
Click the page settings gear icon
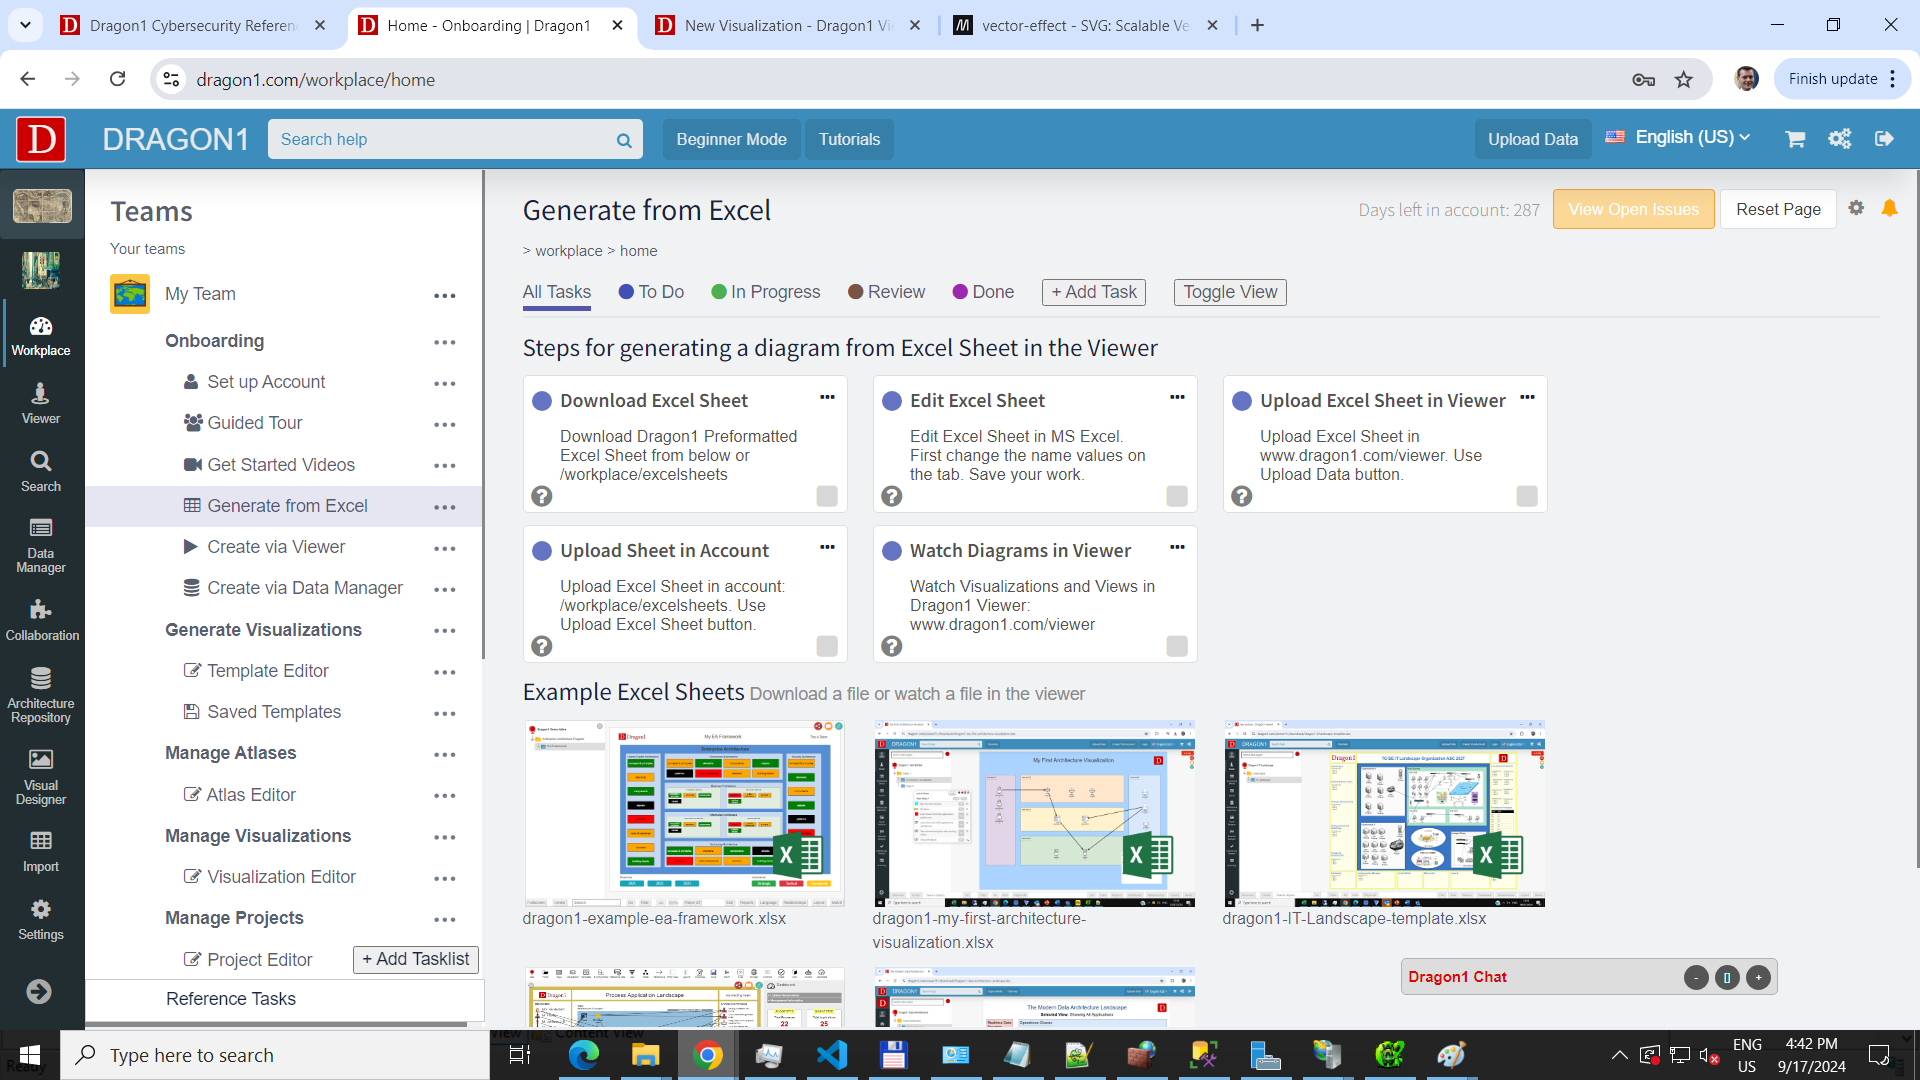[1856, 208]
